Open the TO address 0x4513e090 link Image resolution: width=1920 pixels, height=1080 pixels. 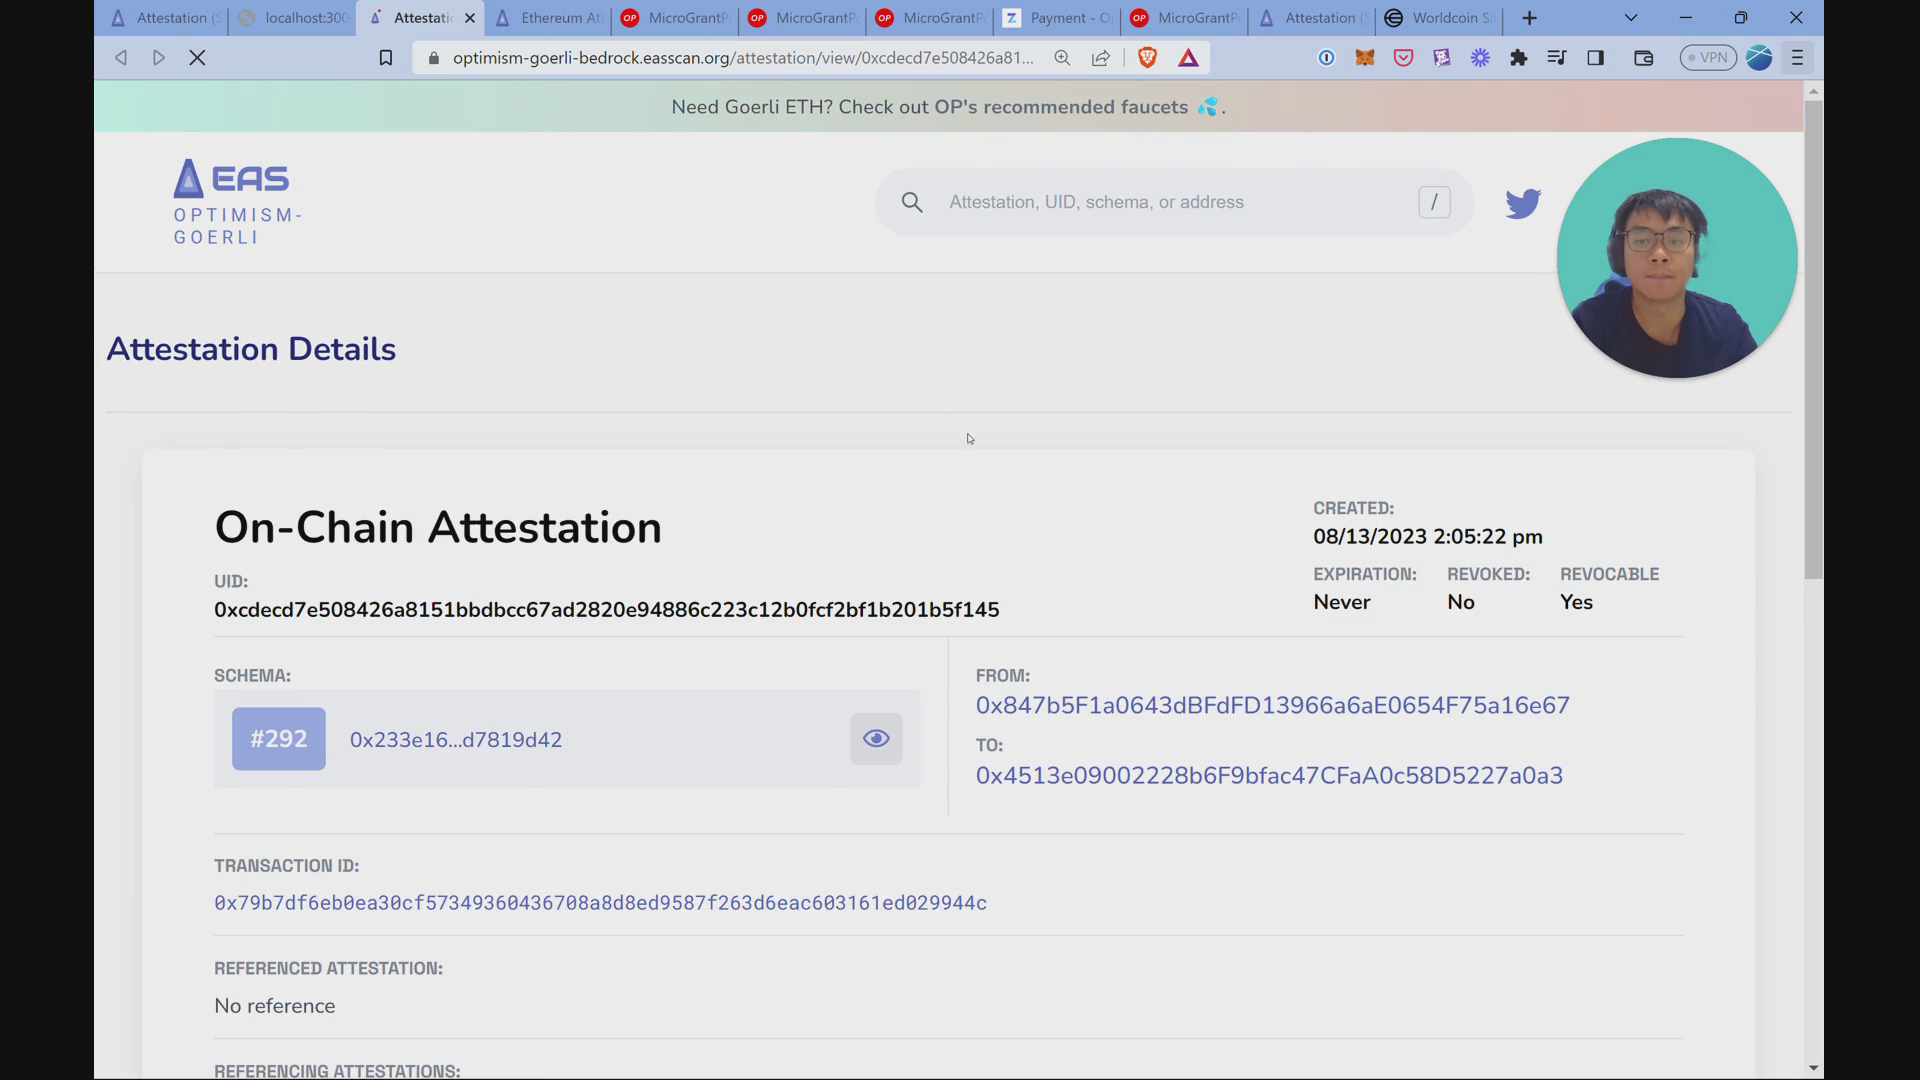1269,775
